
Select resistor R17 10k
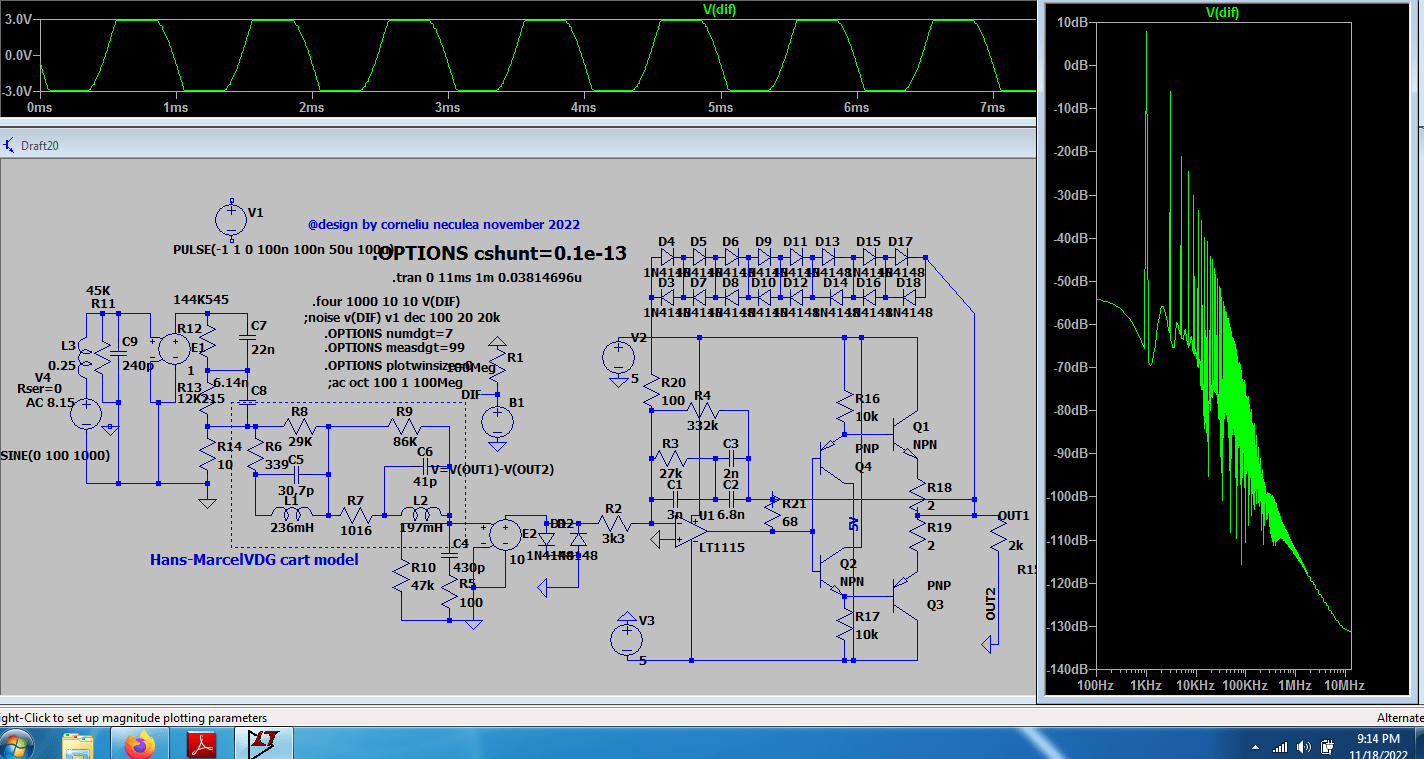(845, 627)
